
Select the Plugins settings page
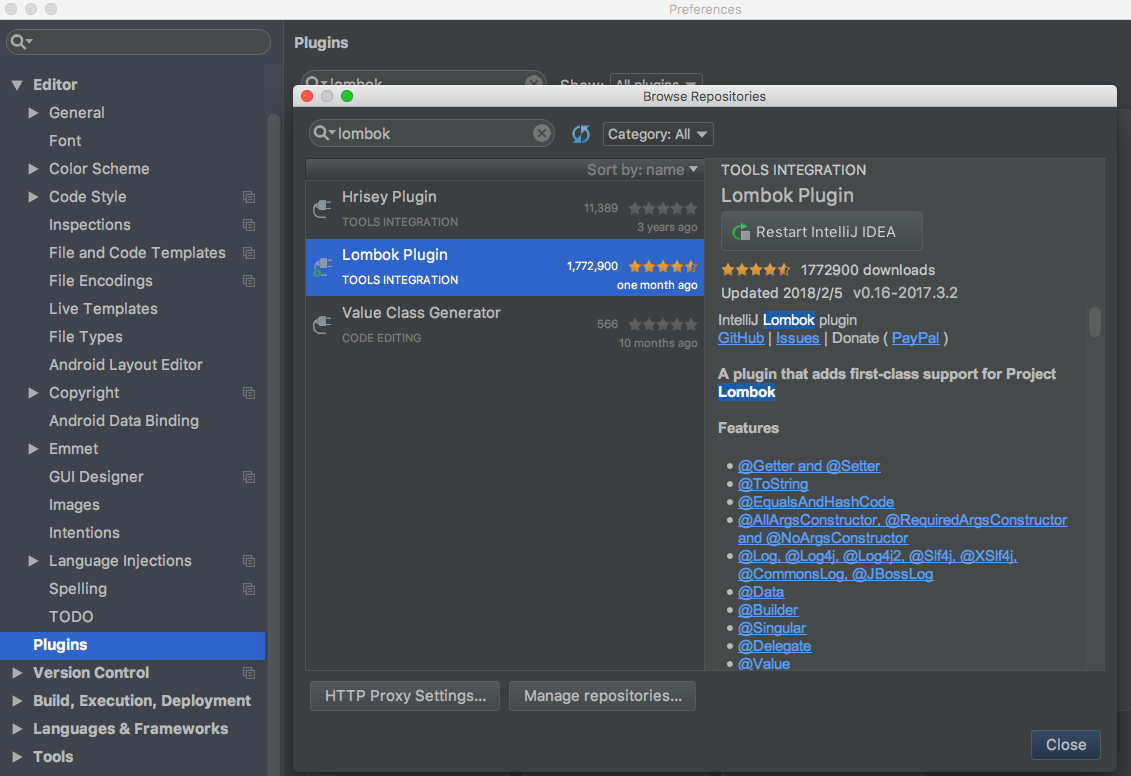(x=133, y=645)
